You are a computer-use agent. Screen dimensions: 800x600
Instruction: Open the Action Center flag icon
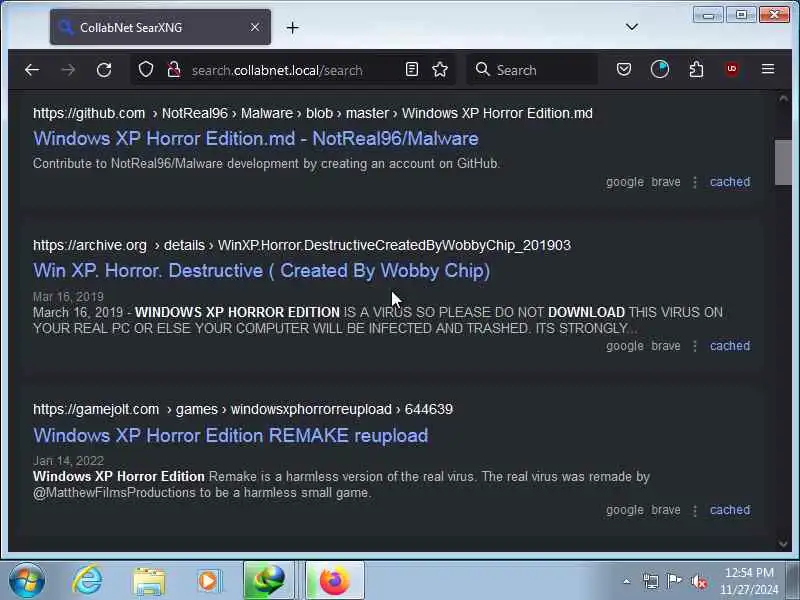click(x=674, y=581)
